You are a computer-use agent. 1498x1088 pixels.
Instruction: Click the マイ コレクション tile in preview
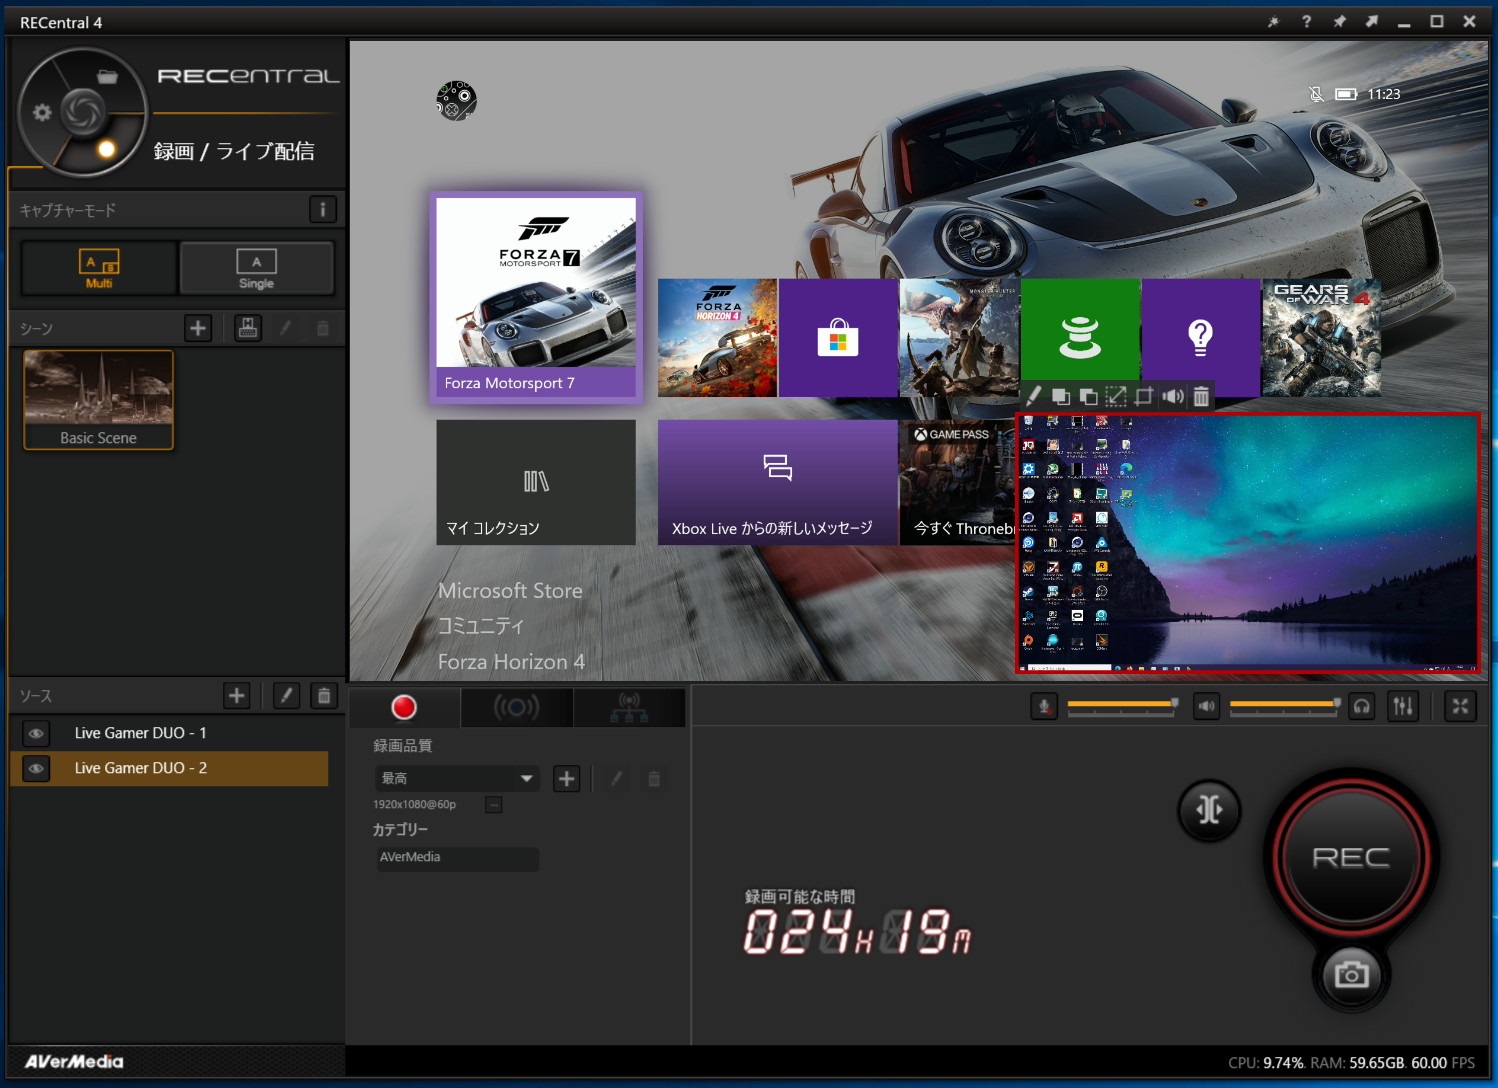click(536, 482)
